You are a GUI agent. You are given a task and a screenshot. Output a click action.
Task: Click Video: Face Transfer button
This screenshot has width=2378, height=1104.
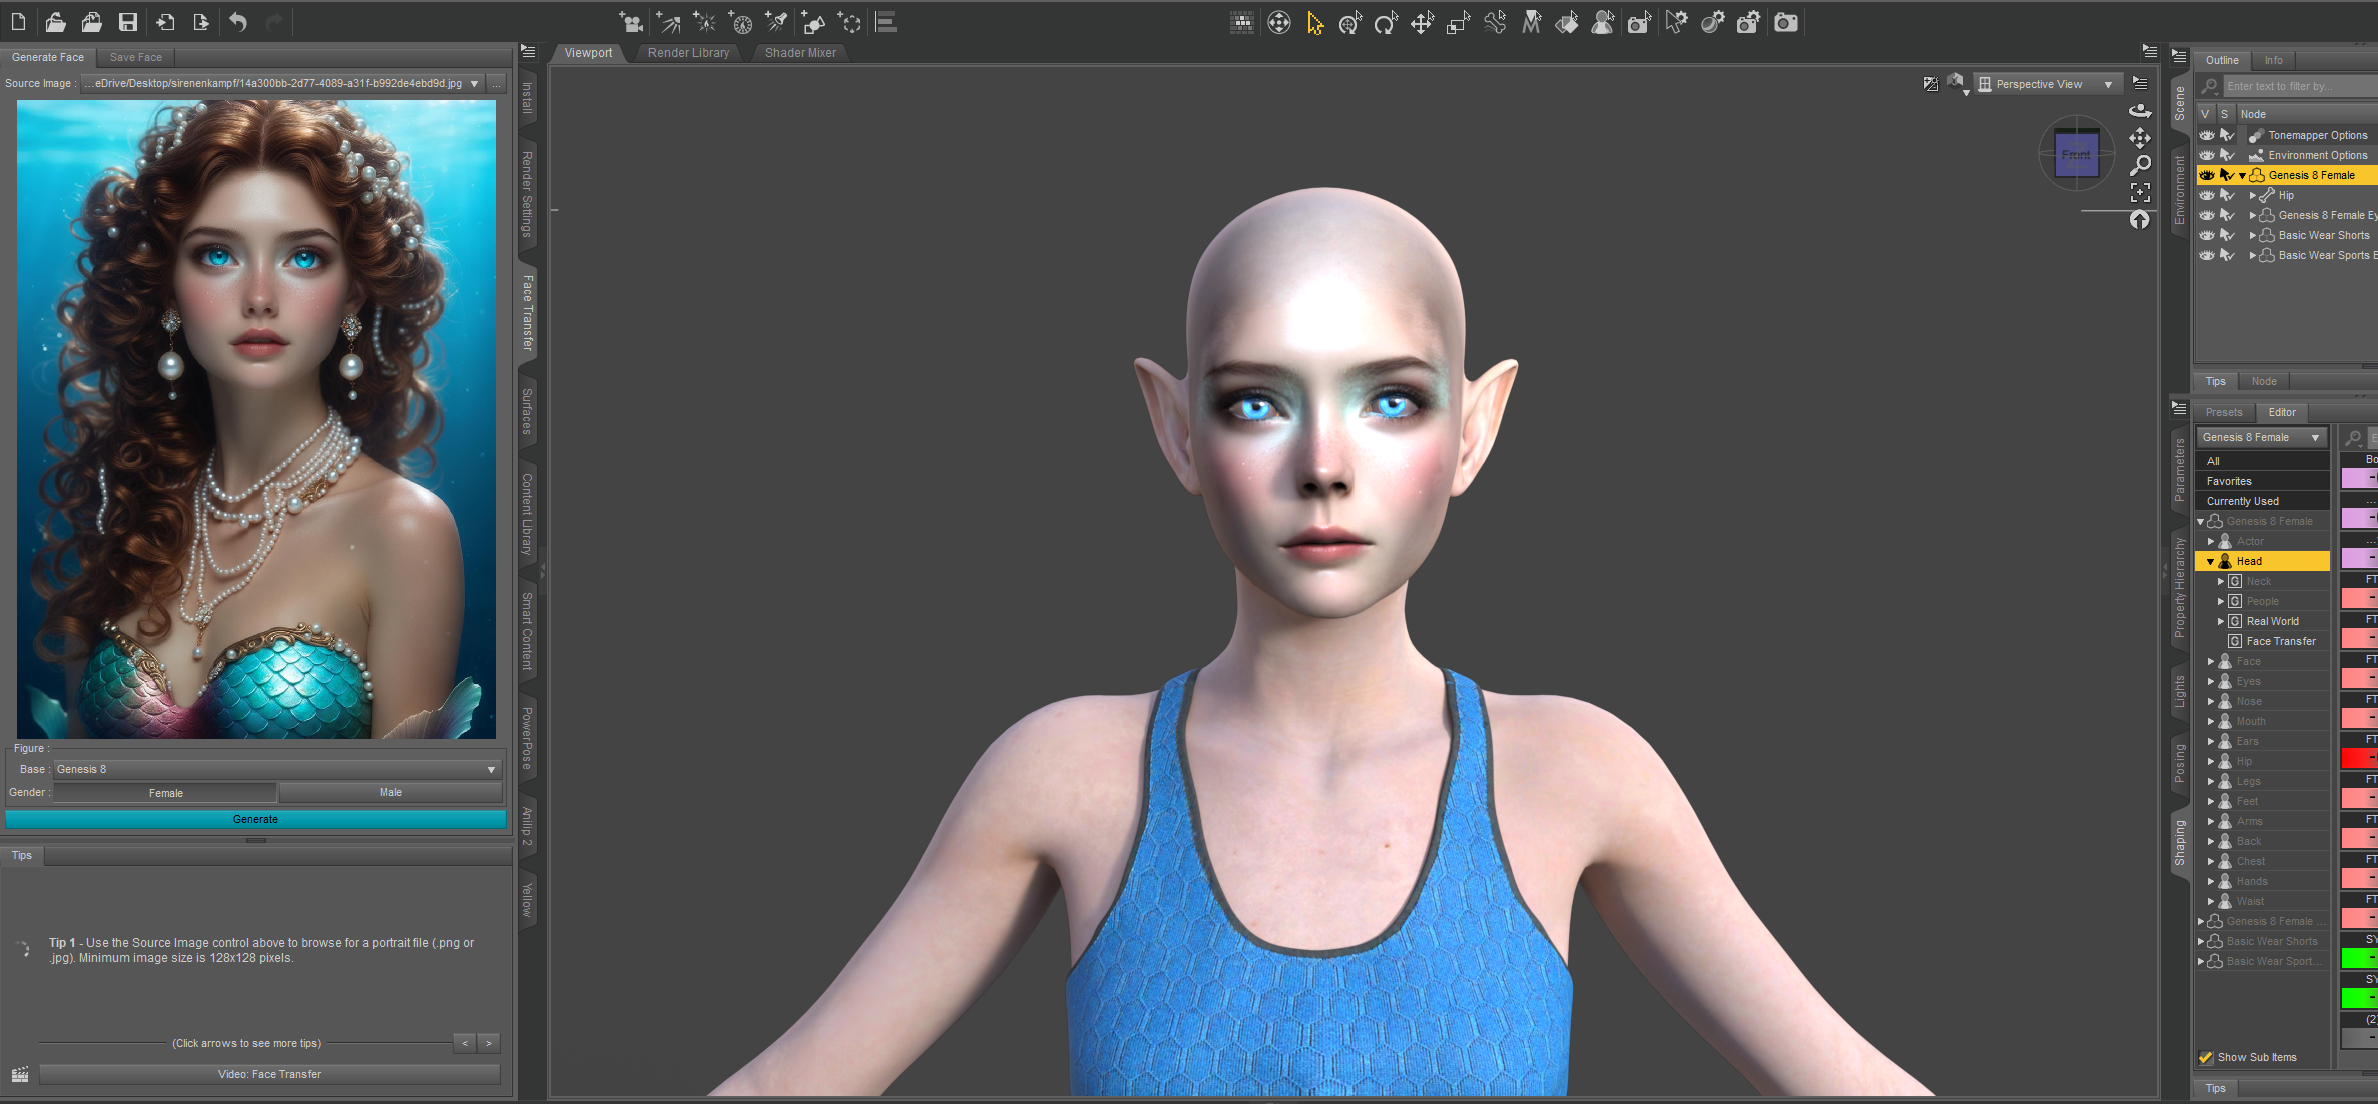point(269,1074)
